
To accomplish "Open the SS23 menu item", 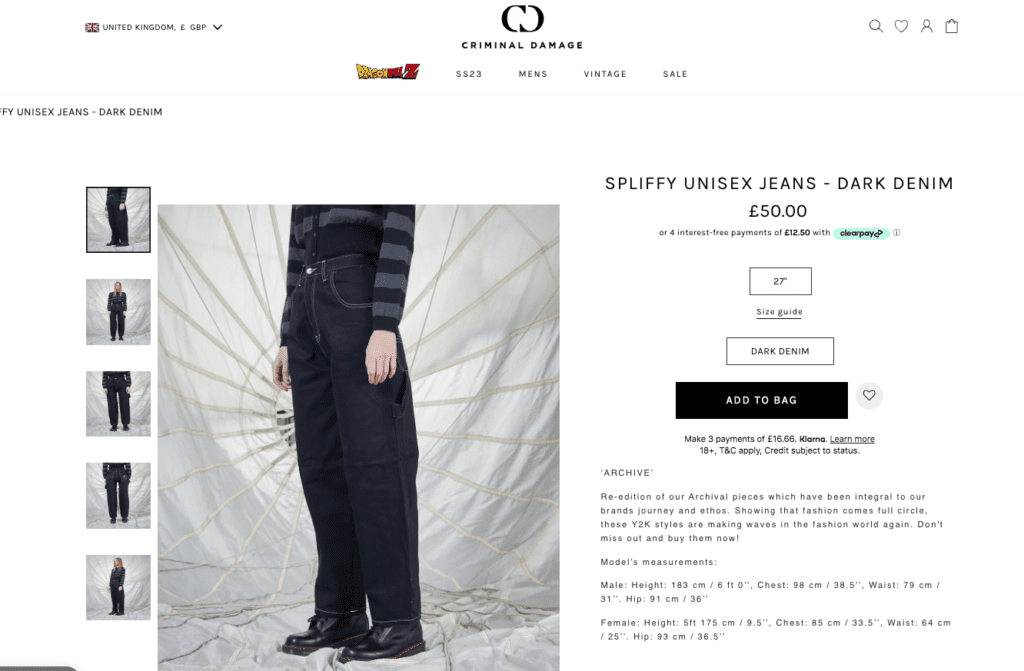I will pos(469,74).
